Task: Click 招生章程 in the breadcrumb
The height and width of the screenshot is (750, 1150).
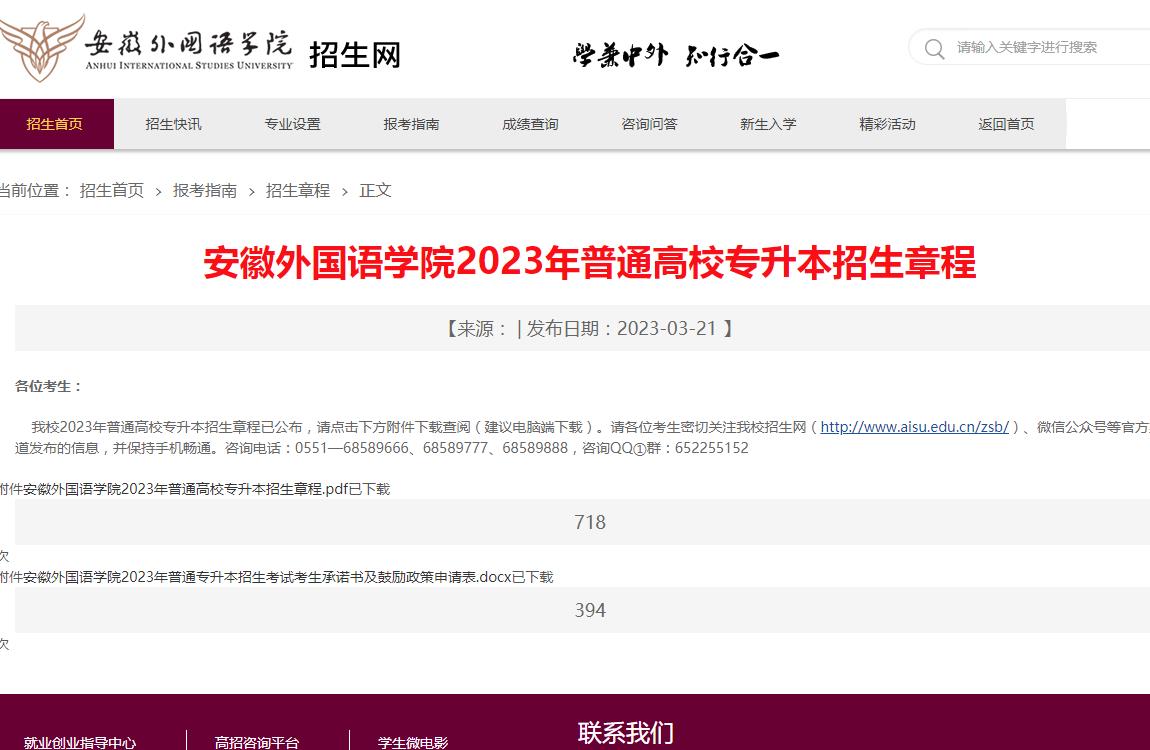Action: (298, 191)
